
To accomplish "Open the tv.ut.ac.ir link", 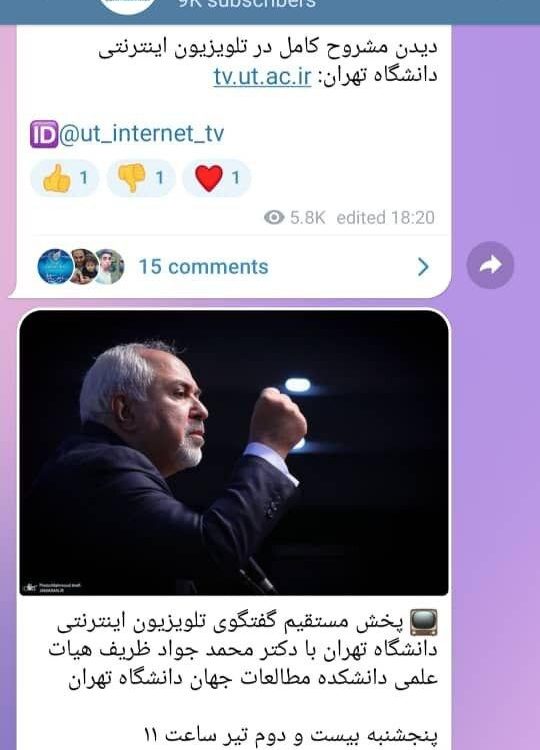I will coord(262,77).
